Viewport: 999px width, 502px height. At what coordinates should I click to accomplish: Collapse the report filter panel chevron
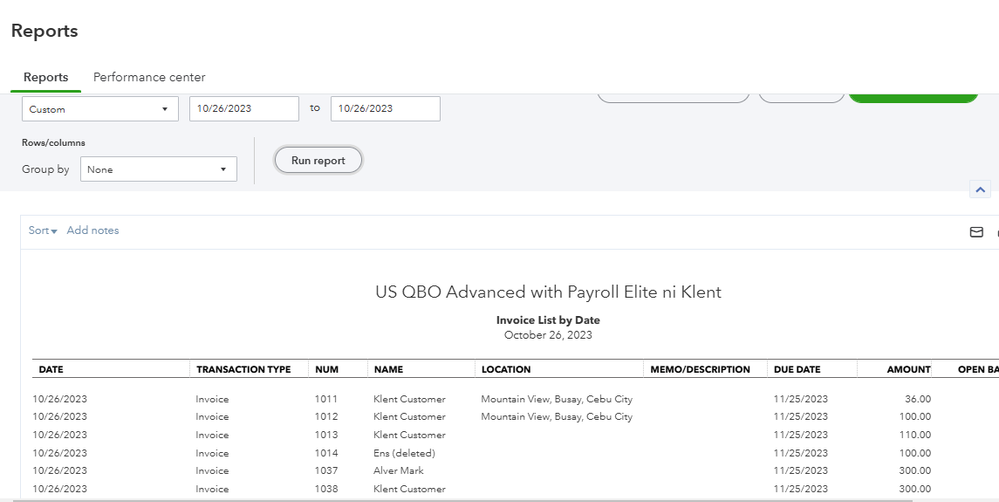(x=980, y=190)
